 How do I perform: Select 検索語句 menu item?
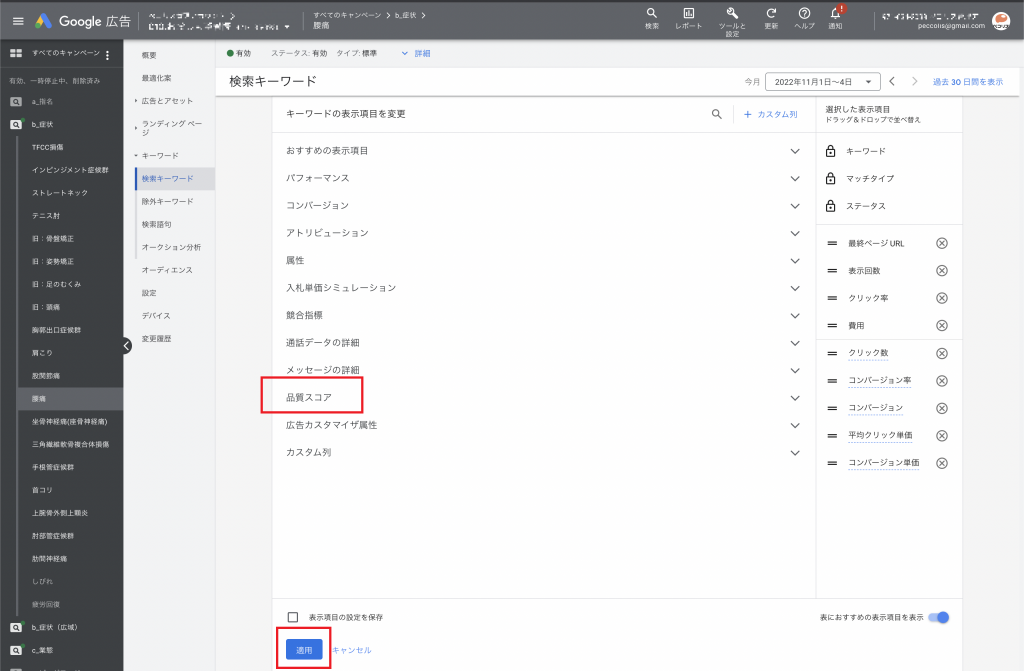157,225
